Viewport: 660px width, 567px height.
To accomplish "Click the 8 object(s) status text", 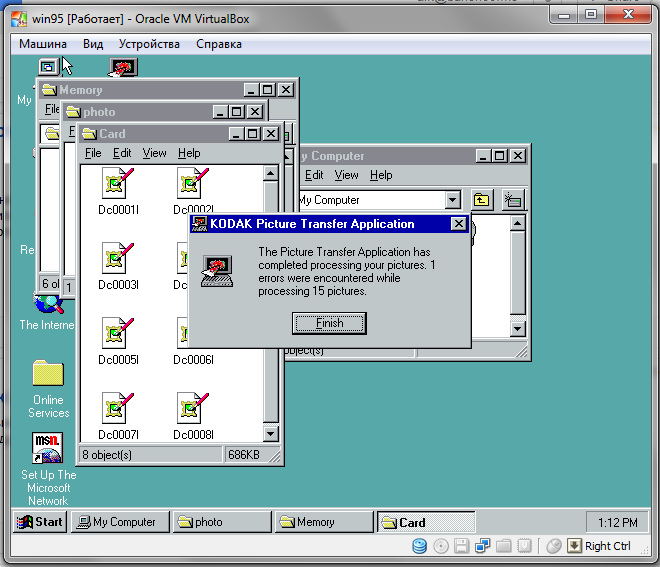I will (107, 455).
